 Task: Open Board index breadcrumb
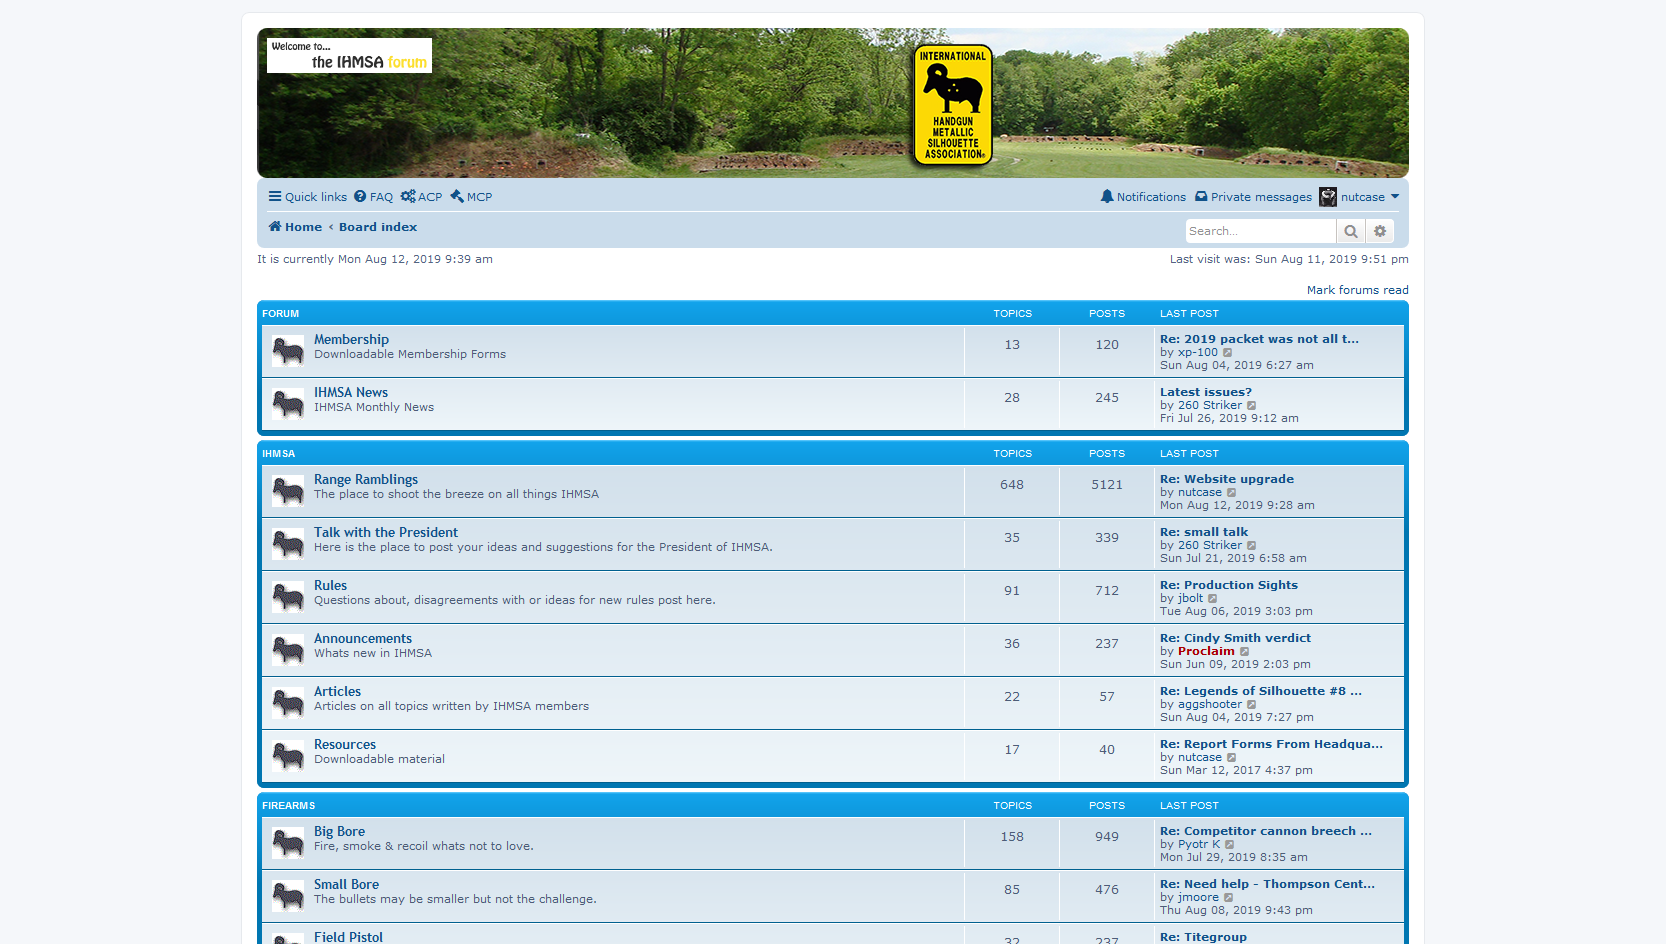(378, 227)
